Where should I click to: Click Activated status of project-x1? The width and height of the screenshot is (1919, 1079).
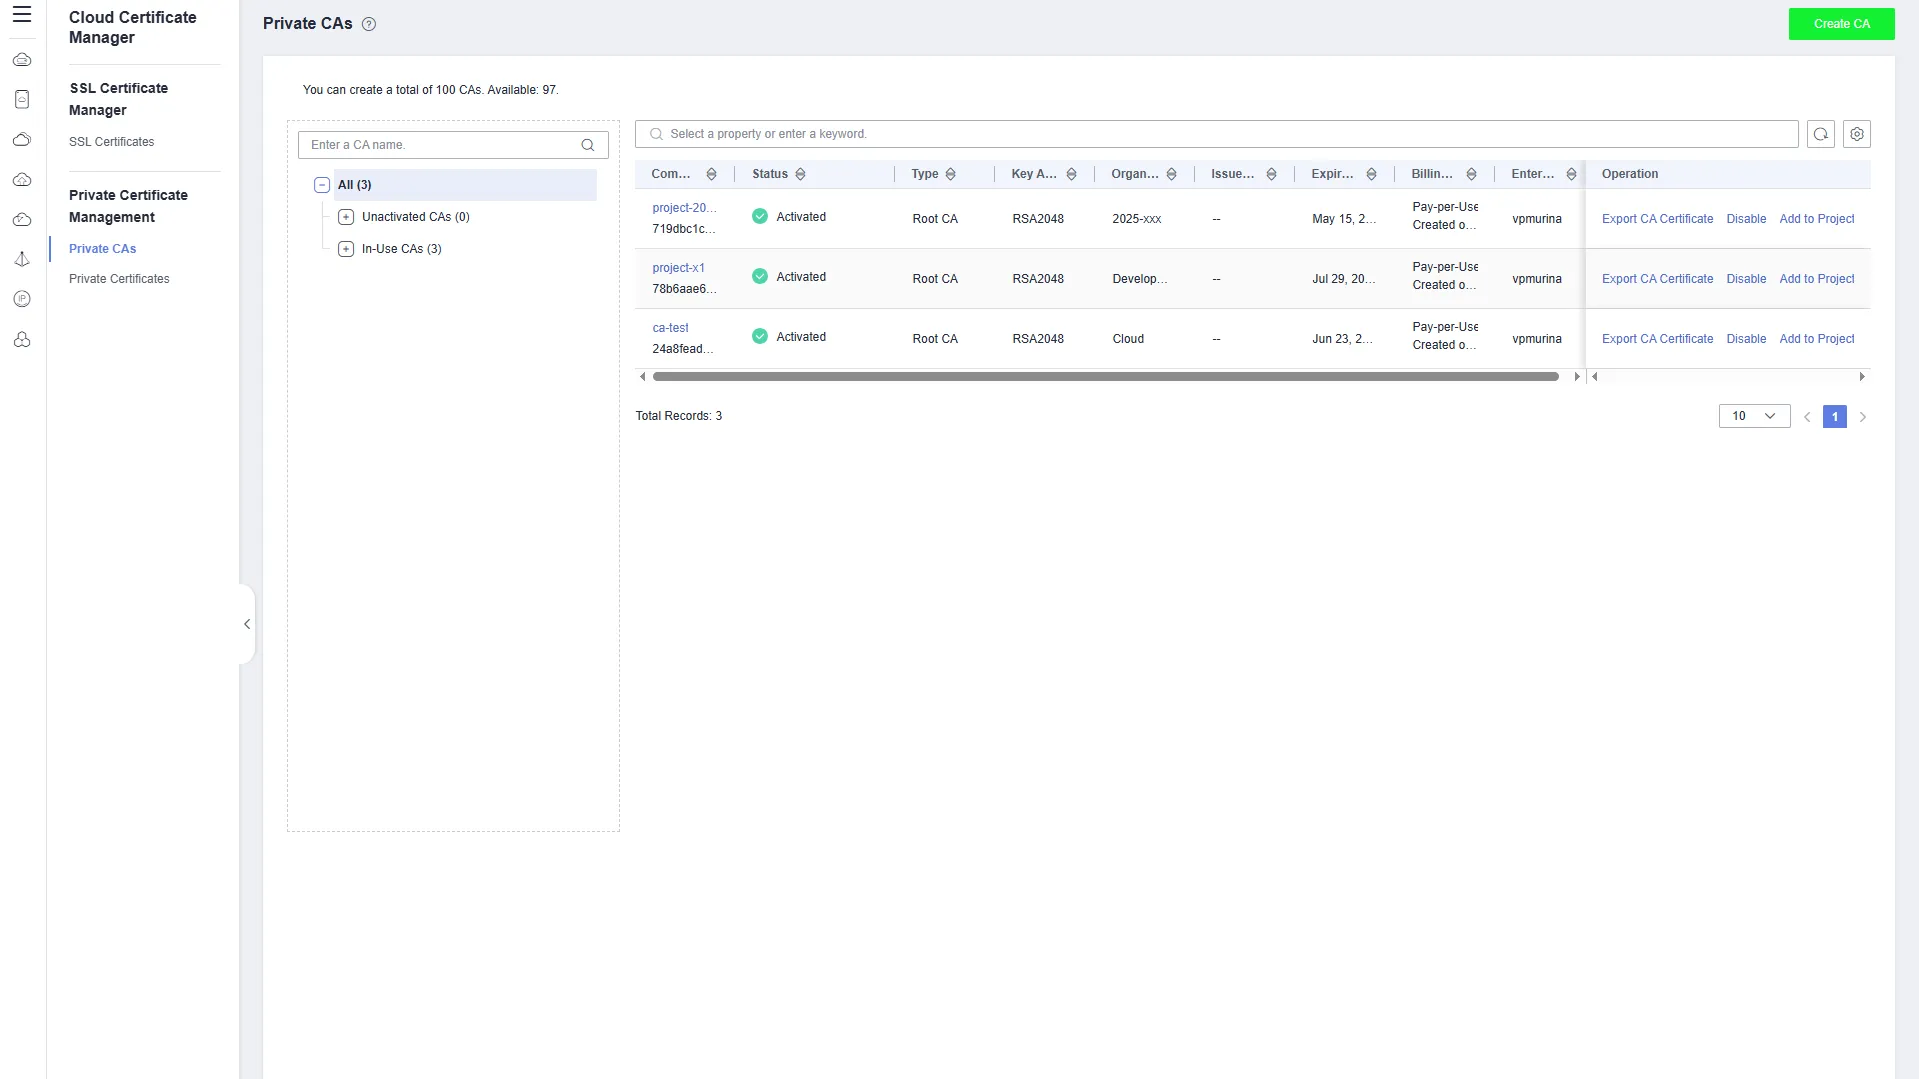(x=789, y=277)
